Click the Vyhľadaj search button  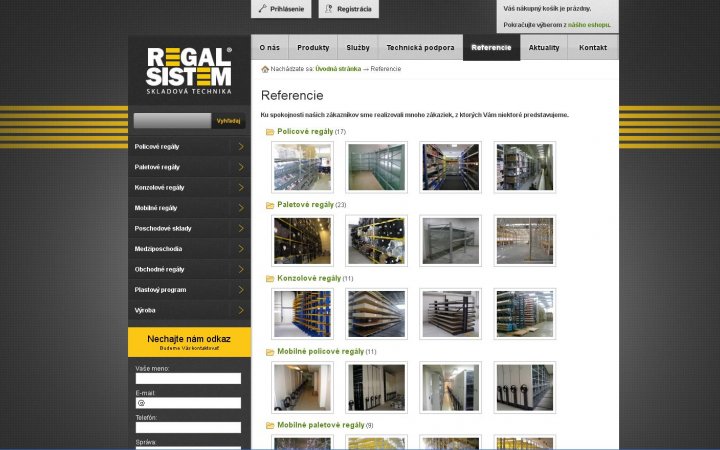click(228, 121)
